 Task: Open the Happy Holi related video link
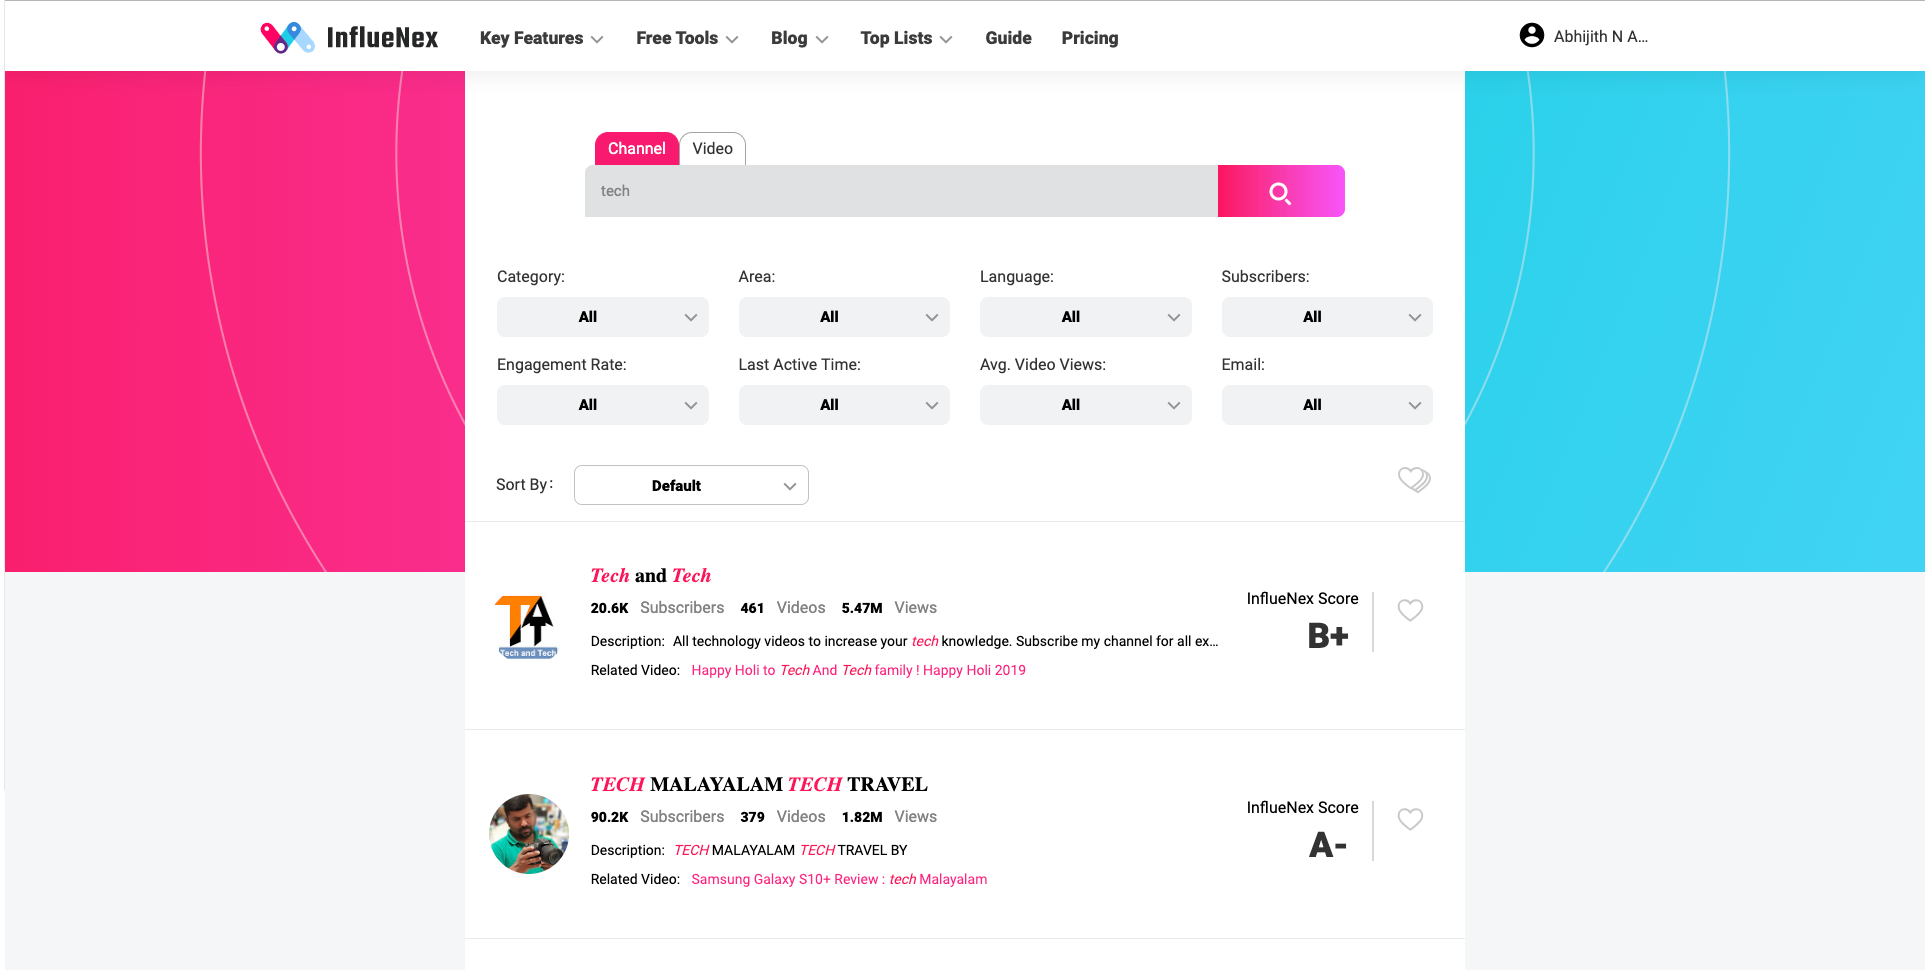point(858,670)
